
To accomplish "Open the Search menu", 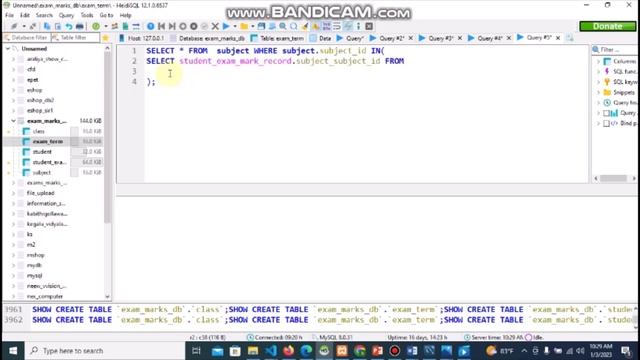I will (x=44, y=15).
